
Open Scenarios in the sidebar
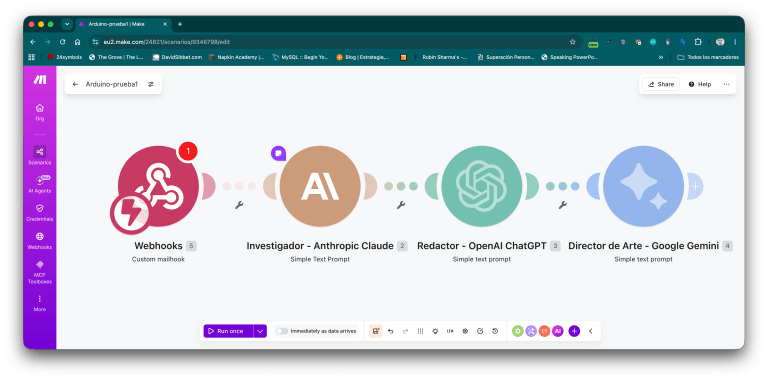coord(40,155)
